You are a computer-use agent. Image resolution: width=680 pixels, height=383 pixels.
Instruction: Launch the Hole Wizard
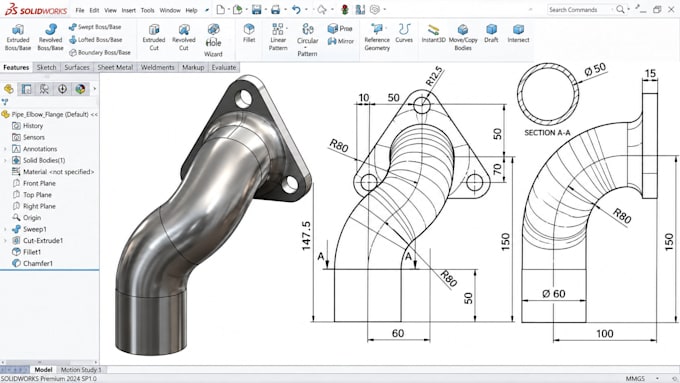[x=213, y=40]
